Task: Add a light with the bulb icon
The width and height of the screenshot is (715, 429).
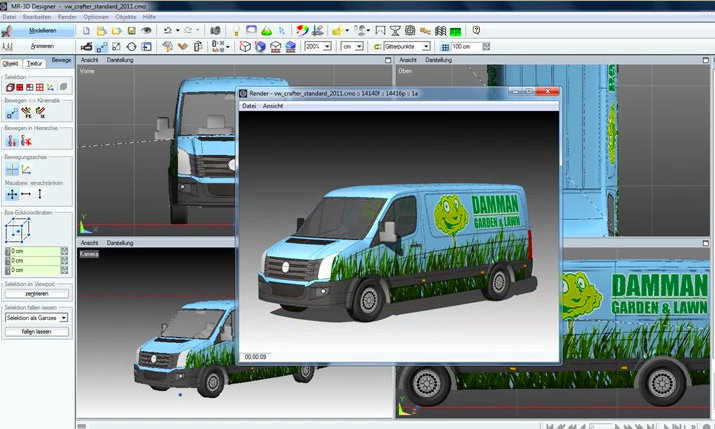Action: pyautogui.click(x=236, y=31)
